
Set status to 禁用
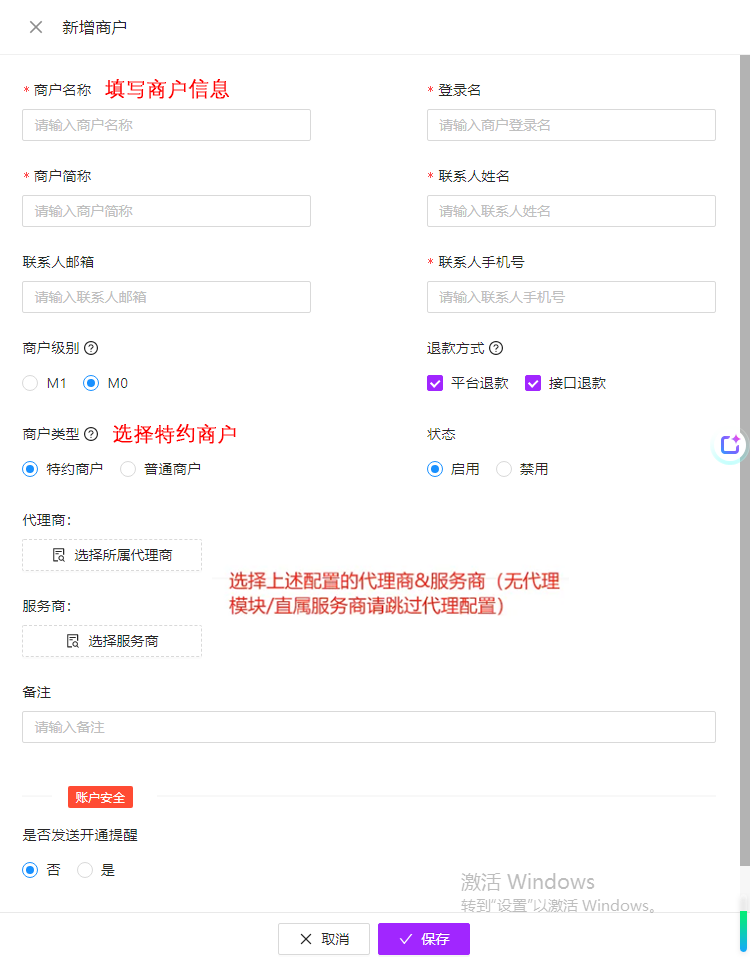tap(504, 469)
